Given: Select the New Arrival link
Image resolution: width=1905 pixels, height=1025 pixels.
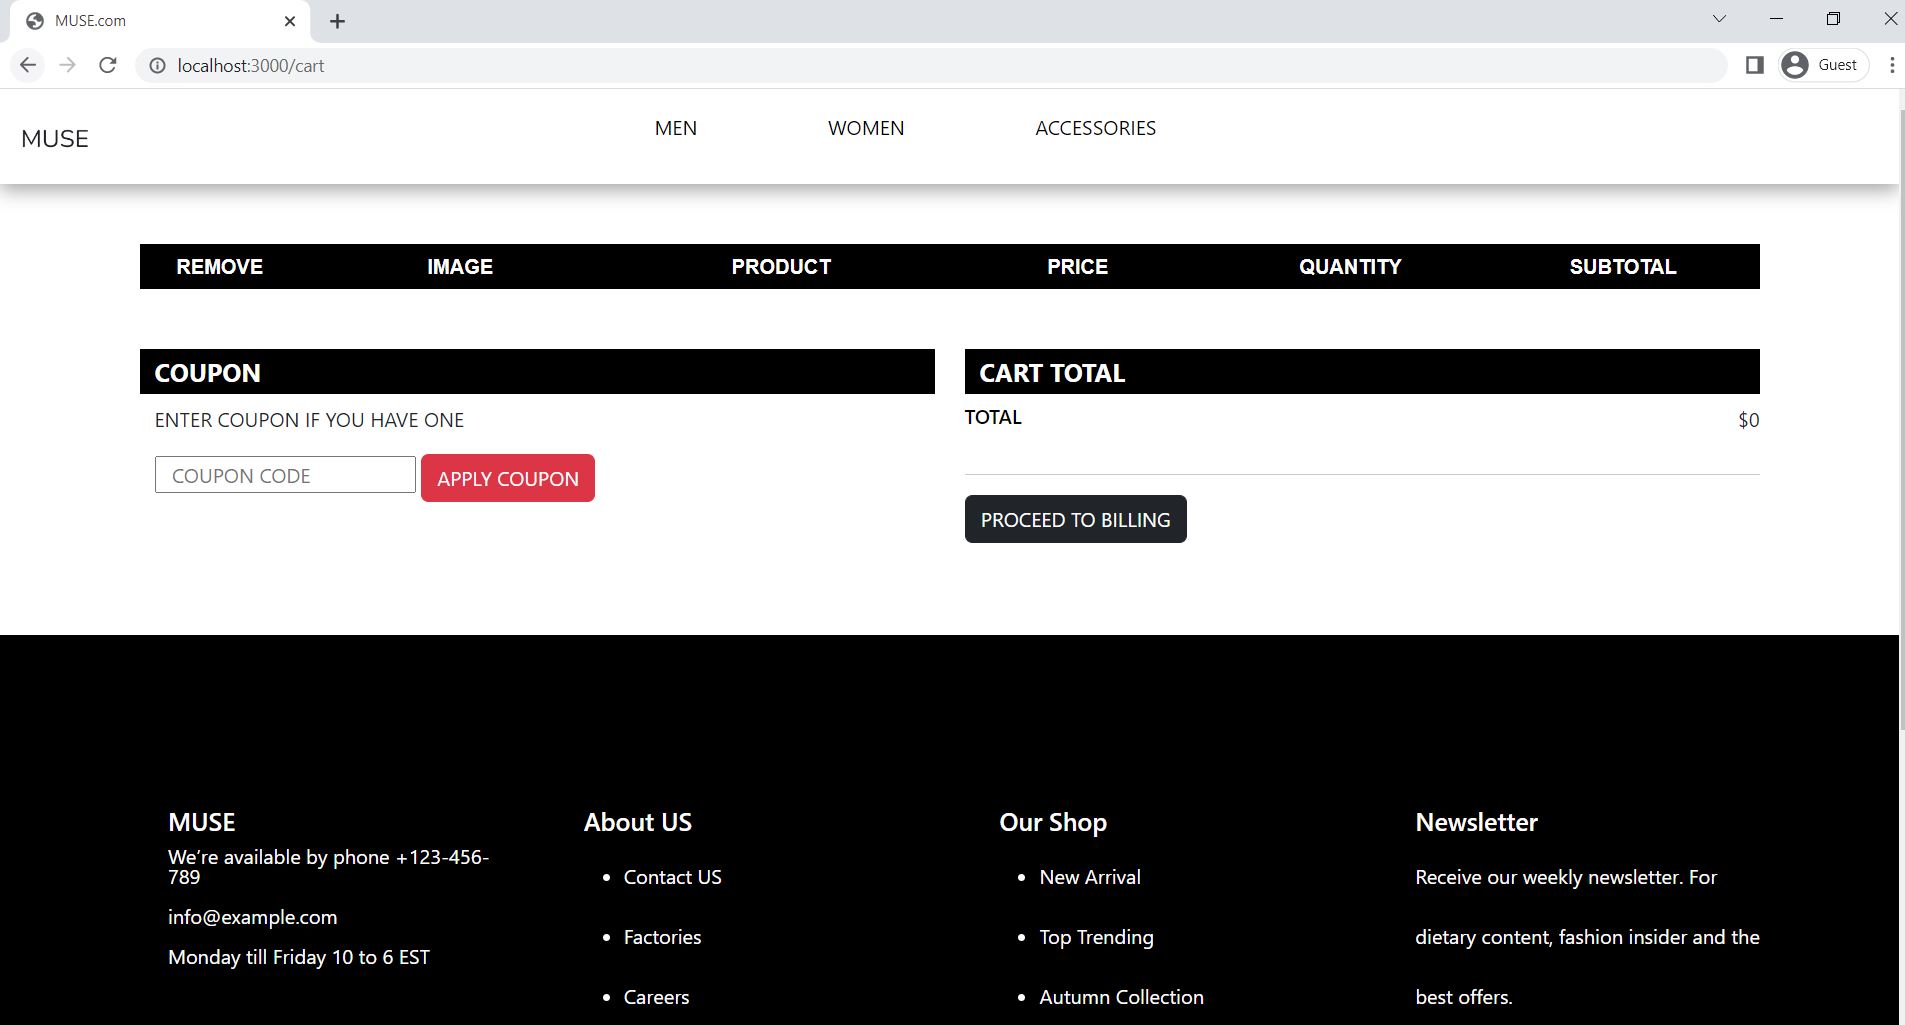Looking at the screenshot, I should 1089,877.
